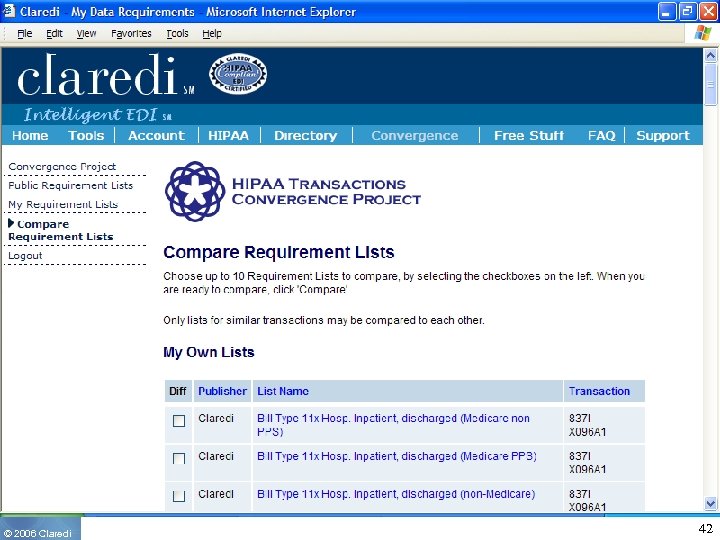Viewport: 720px width, 540px height.
Task: Open the Support navigation tab
Action: (x=663, y=135)
